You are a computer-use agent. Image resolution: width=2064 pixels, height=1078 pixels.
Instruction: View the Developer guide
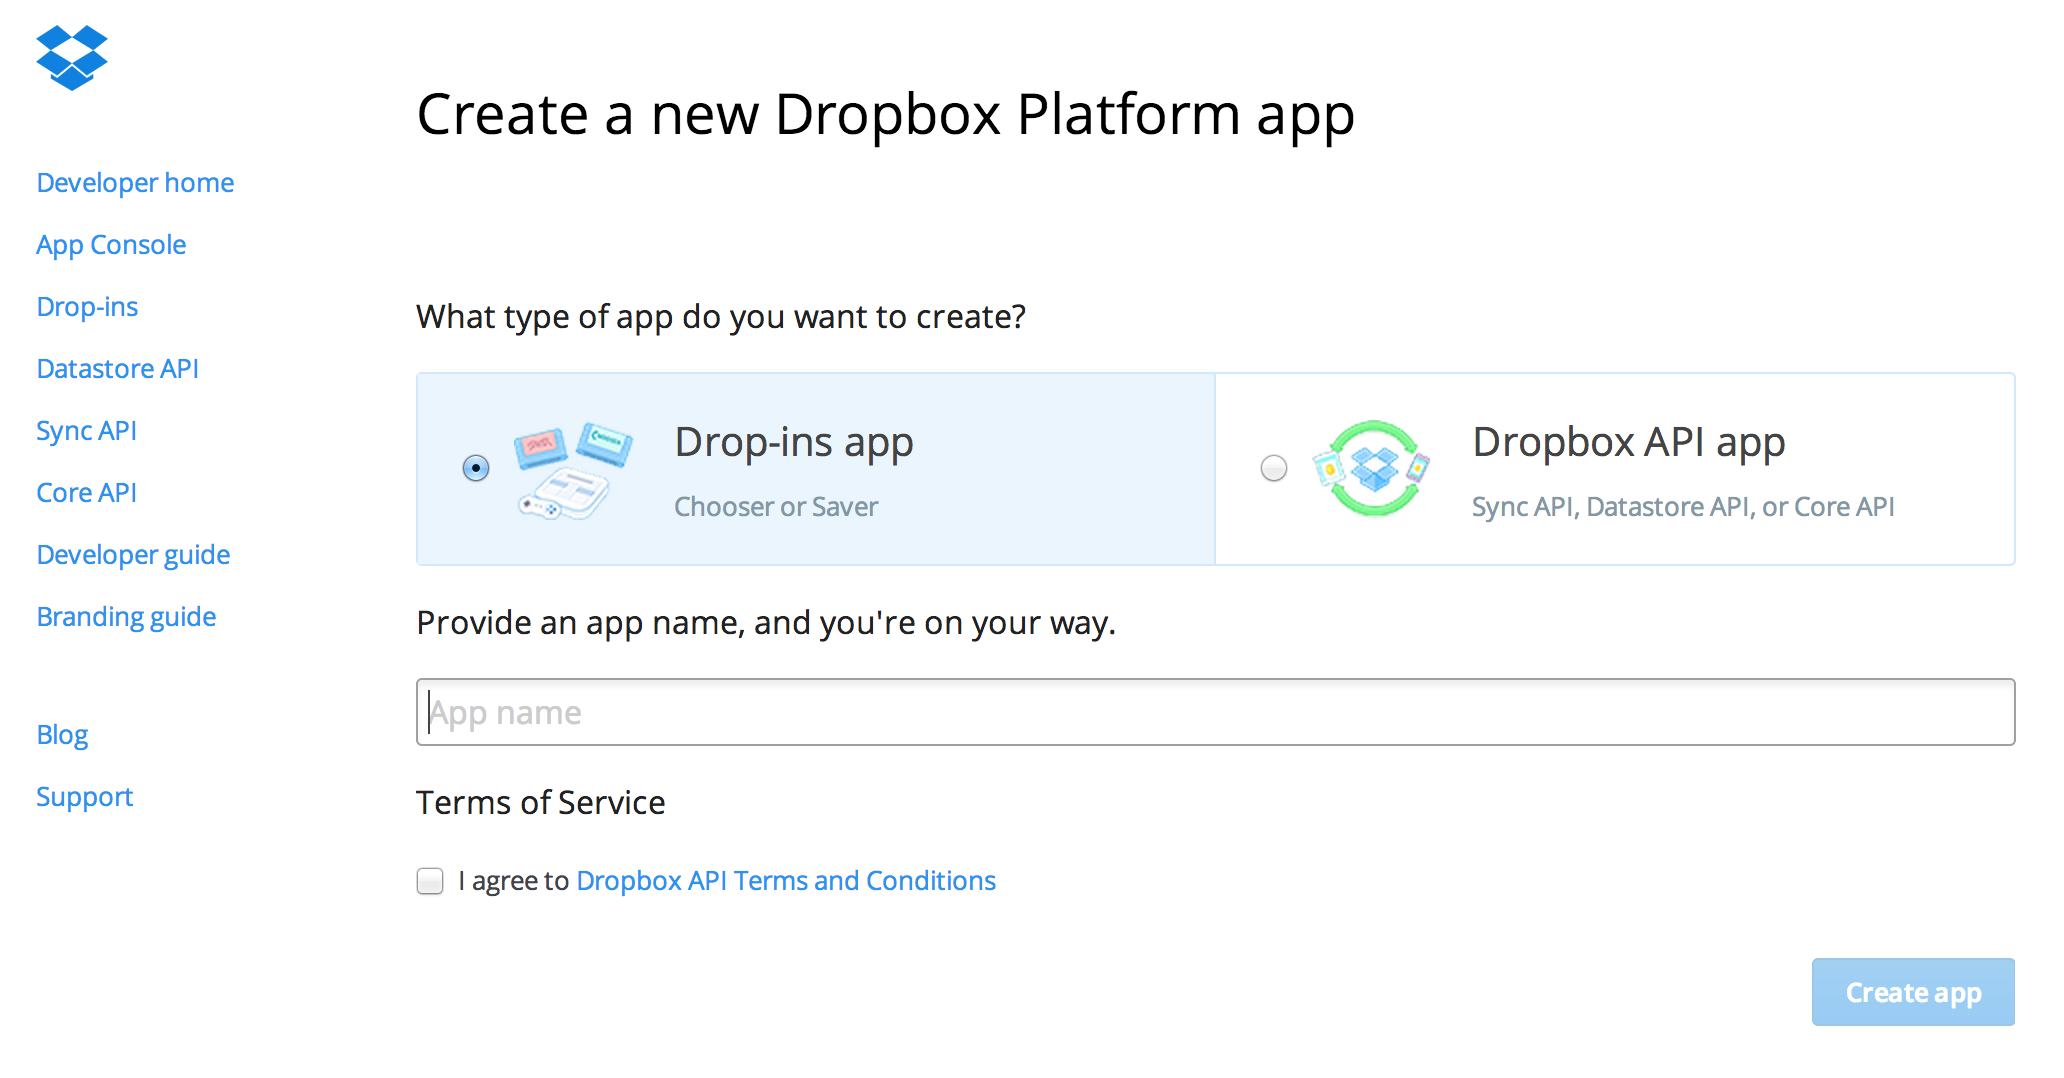pos(133,555)
